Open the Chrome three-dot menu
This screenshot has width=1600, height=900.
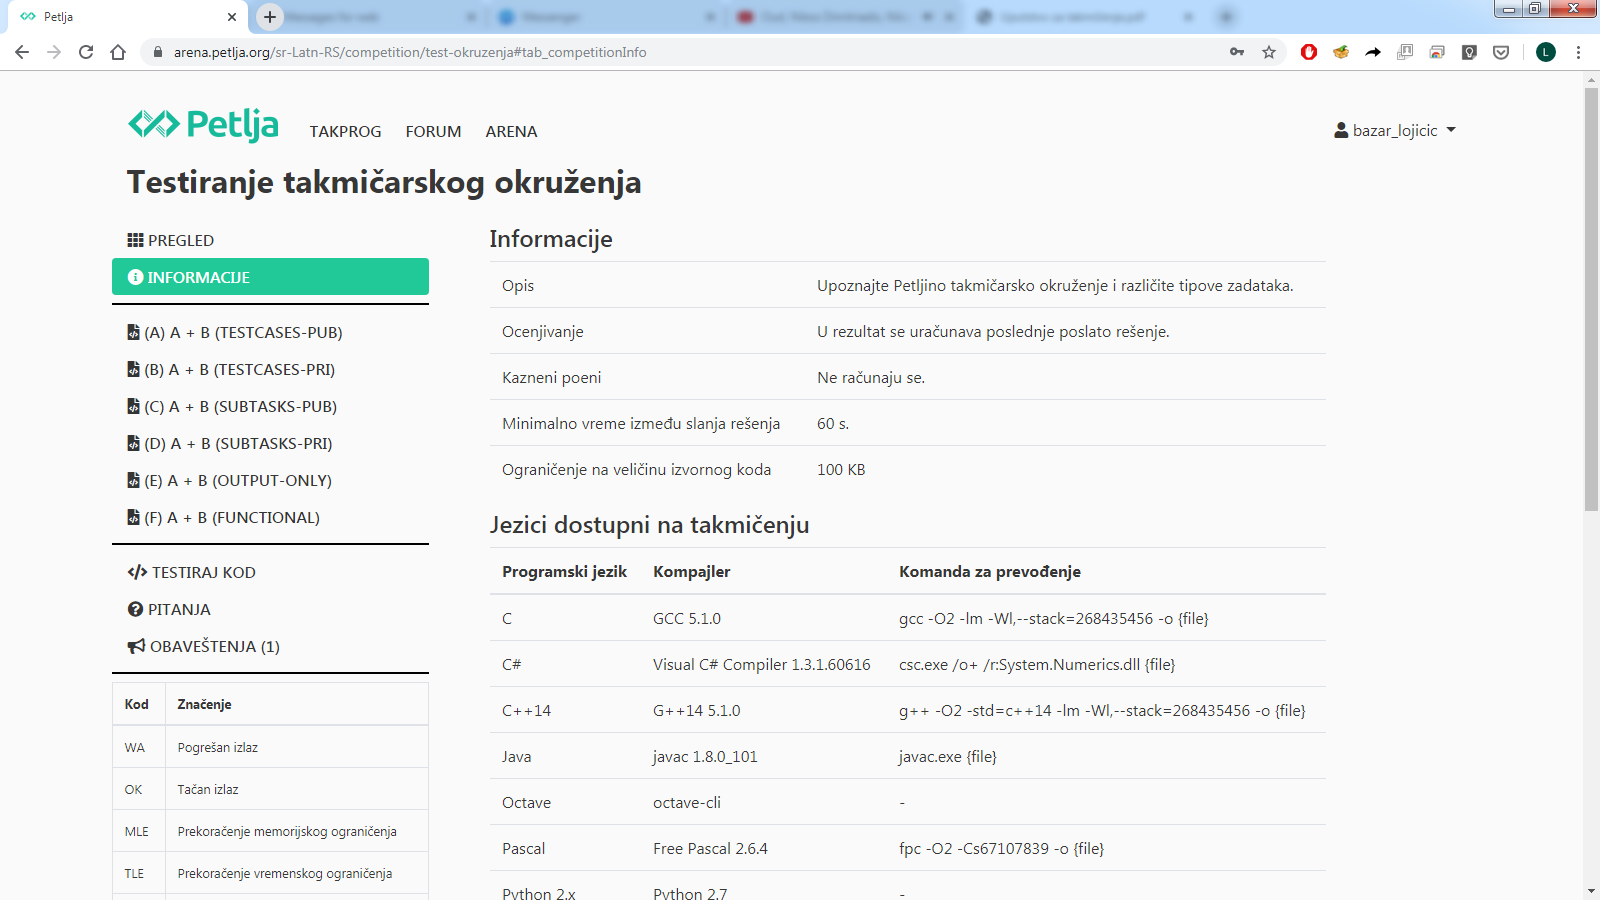(1578, 52)
